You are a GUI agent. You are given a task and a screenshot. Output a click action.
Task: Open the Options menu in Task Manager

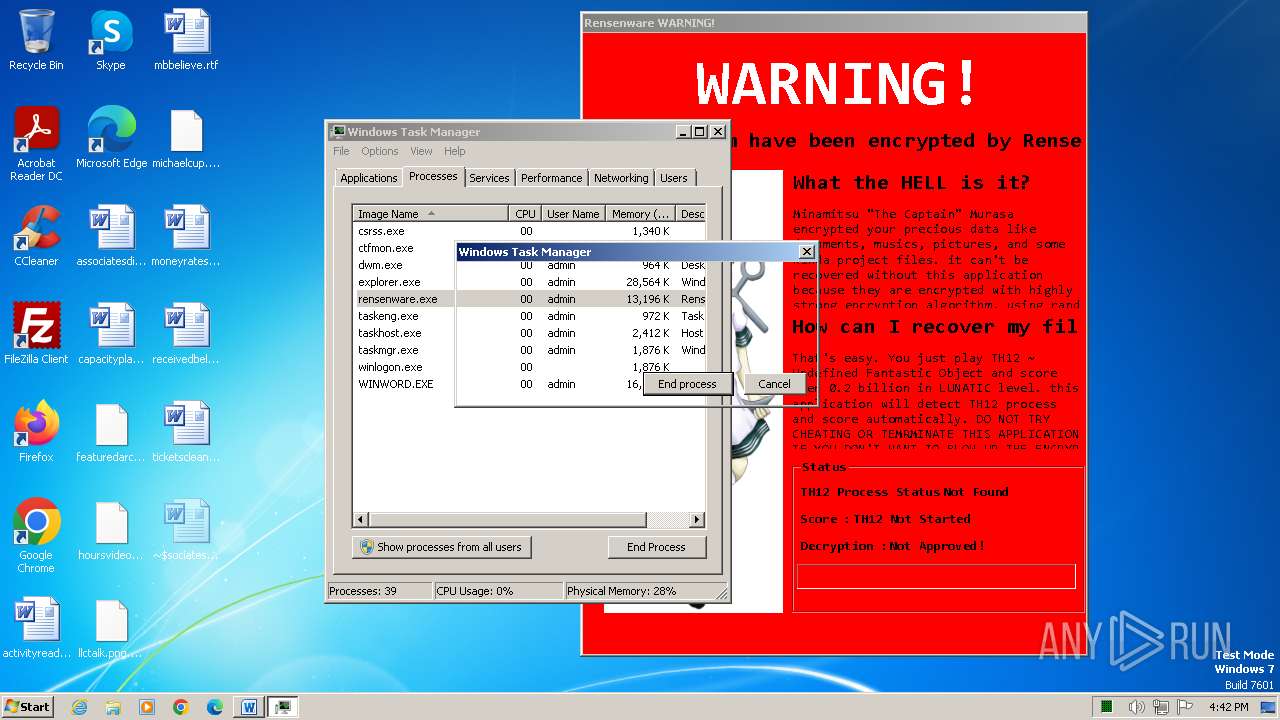coord(380,151)
